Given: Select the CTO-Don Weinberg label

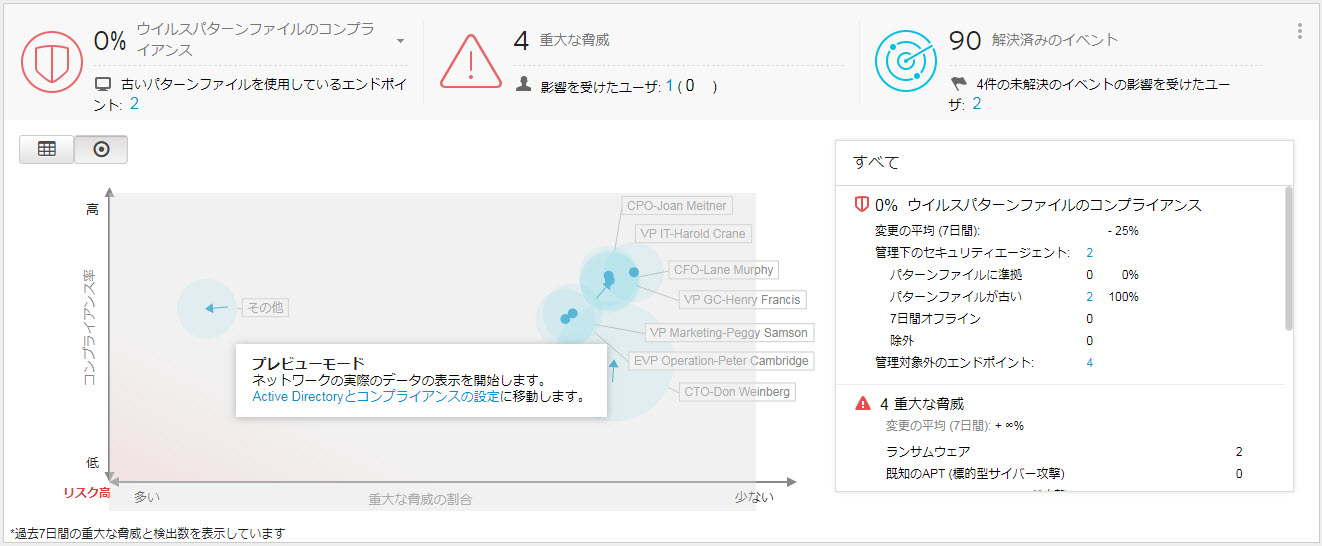Looking at the screenshot, I should [x=737, y=392].
